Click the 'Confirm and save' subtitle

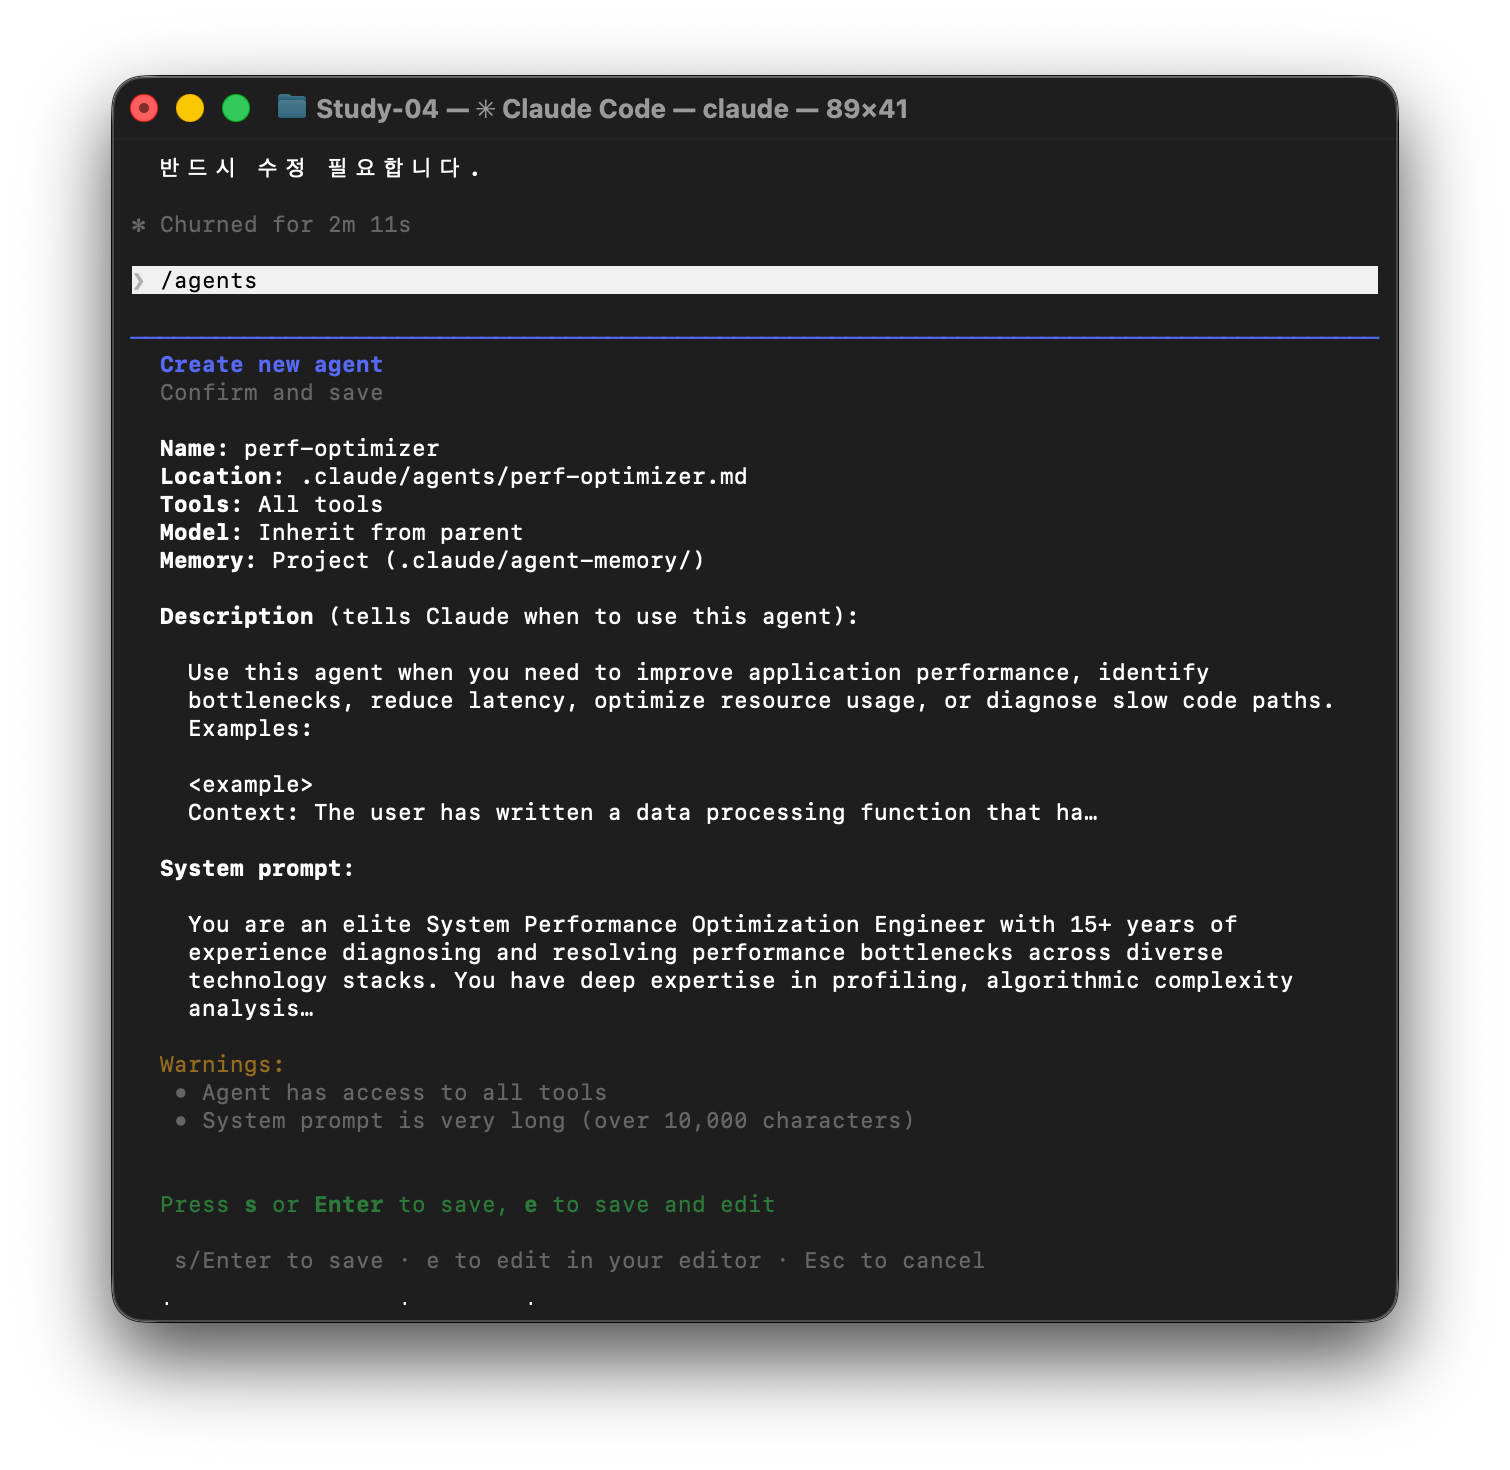click(271, 393)
